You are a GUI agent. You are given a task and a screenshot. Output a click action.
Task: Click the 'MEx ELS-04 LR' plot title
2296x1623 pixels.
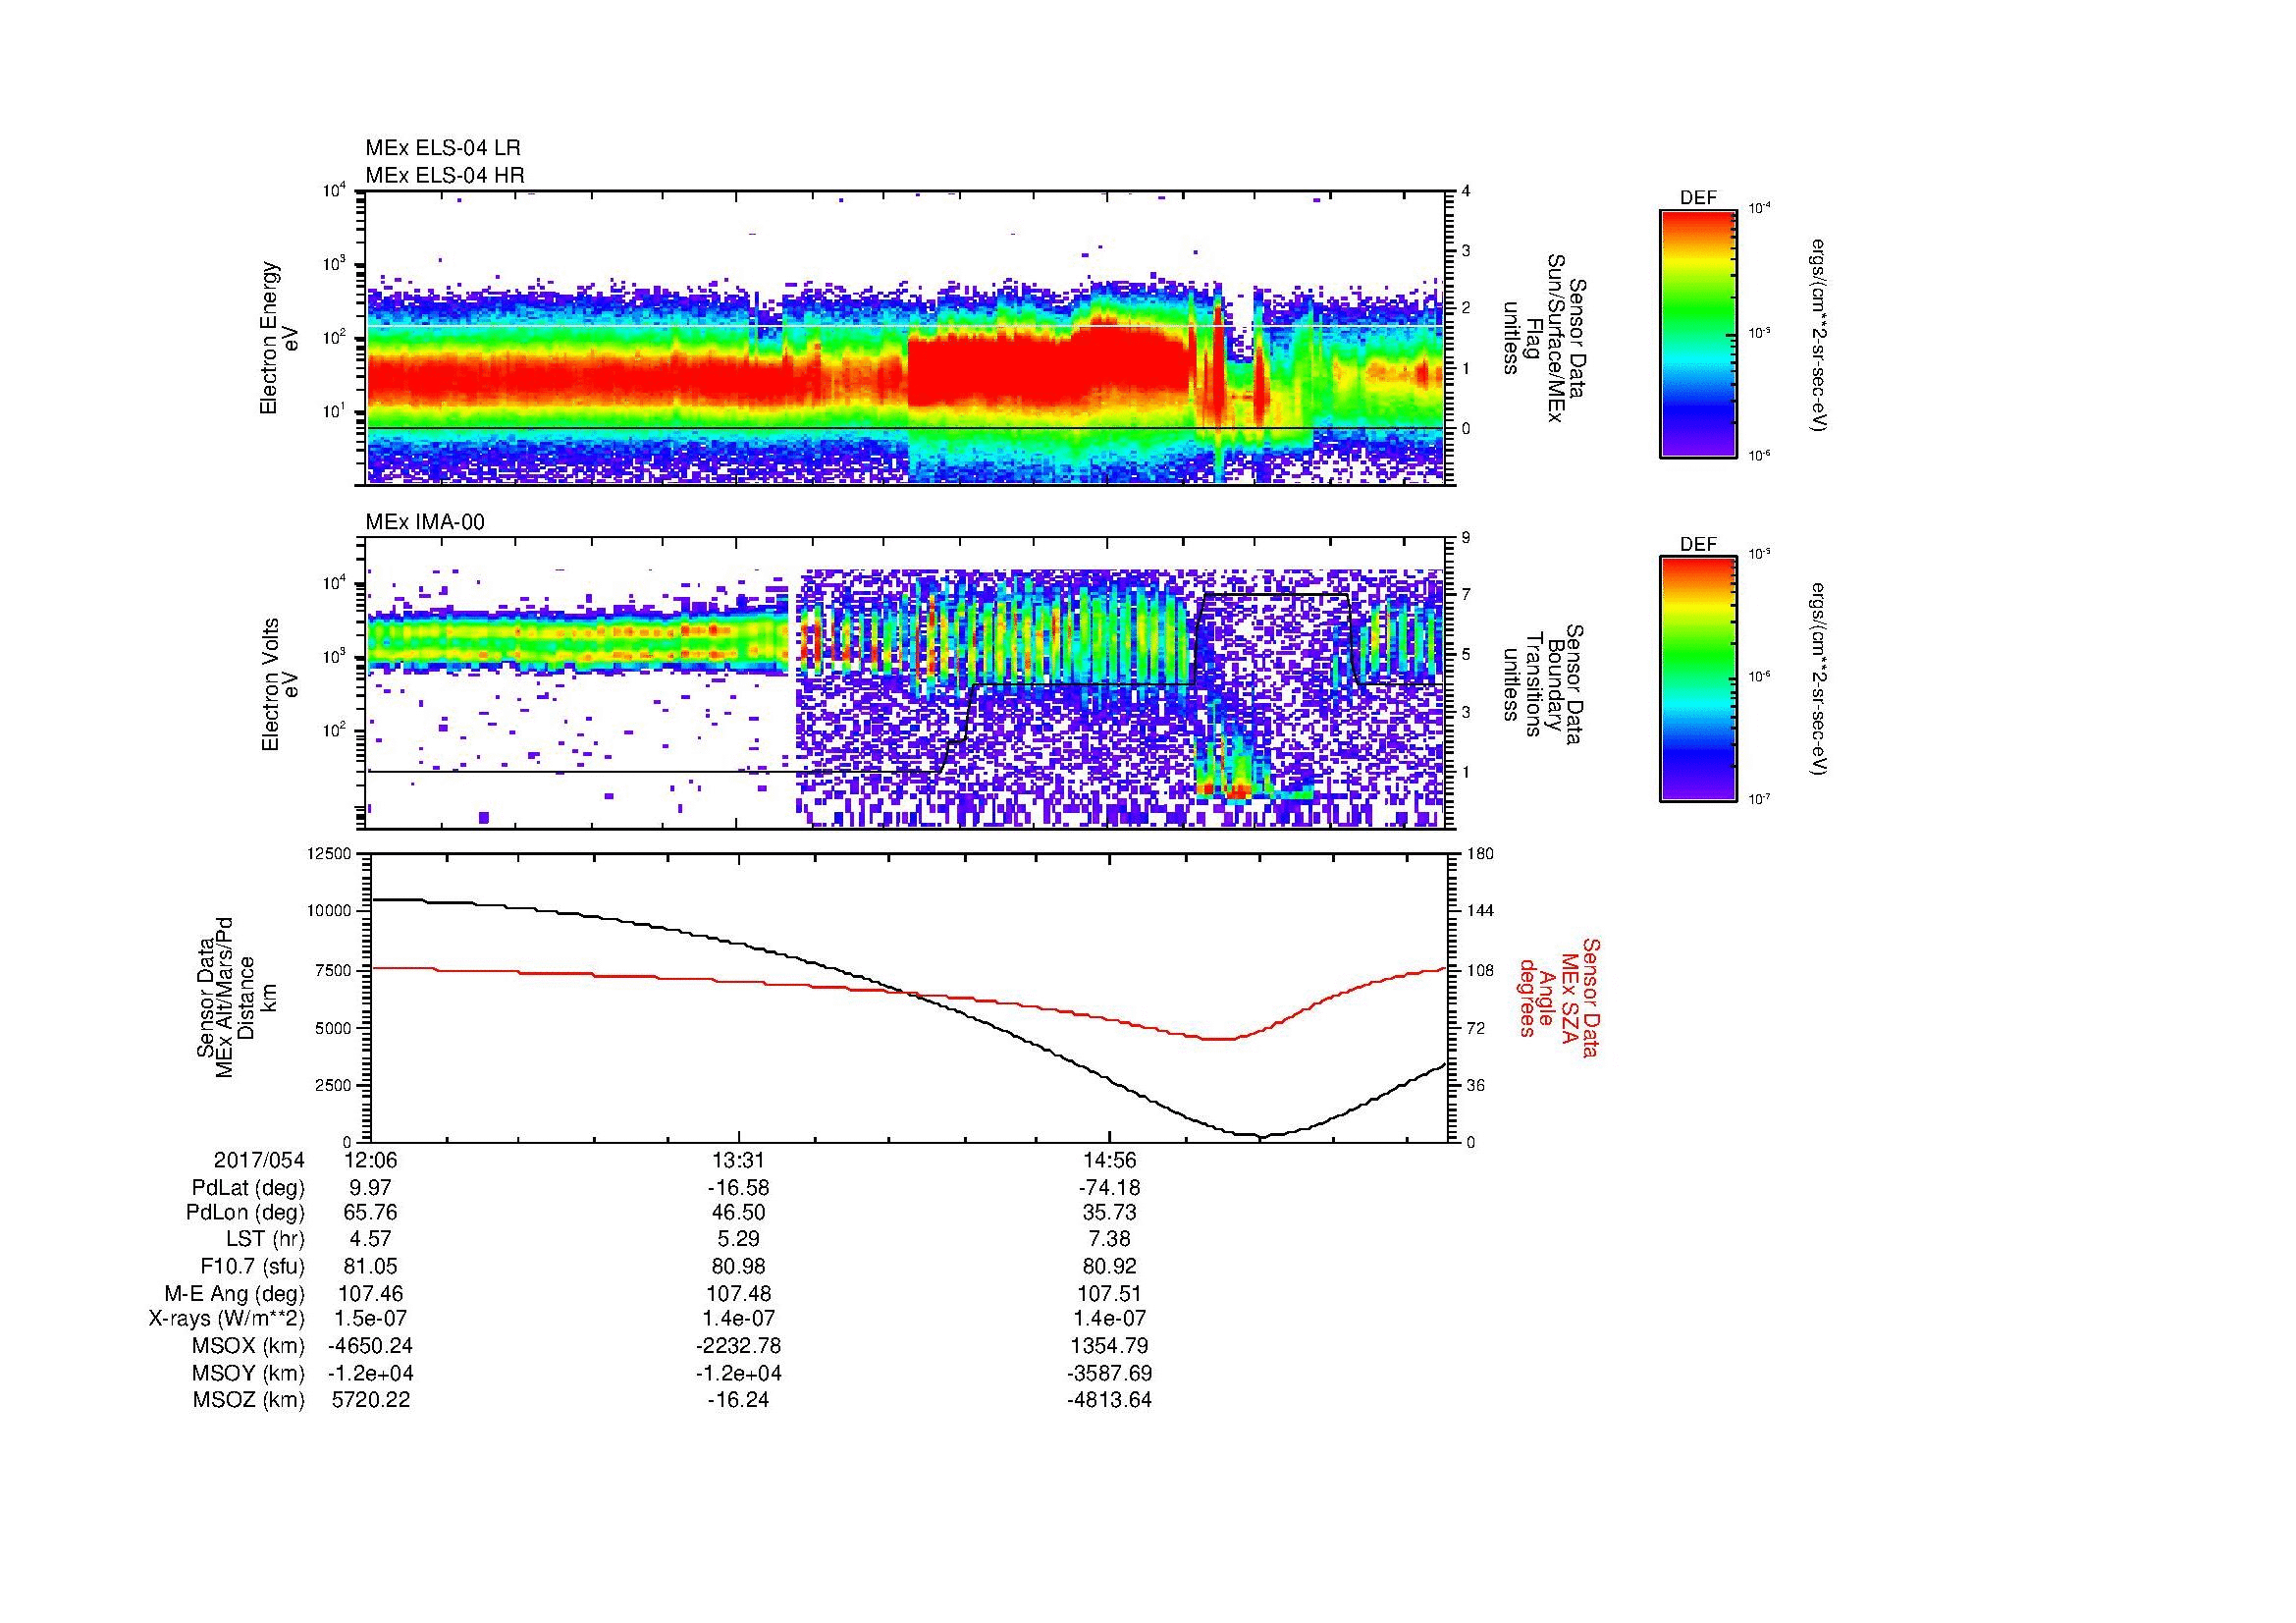pyautogui.click(x=442, y=148)
